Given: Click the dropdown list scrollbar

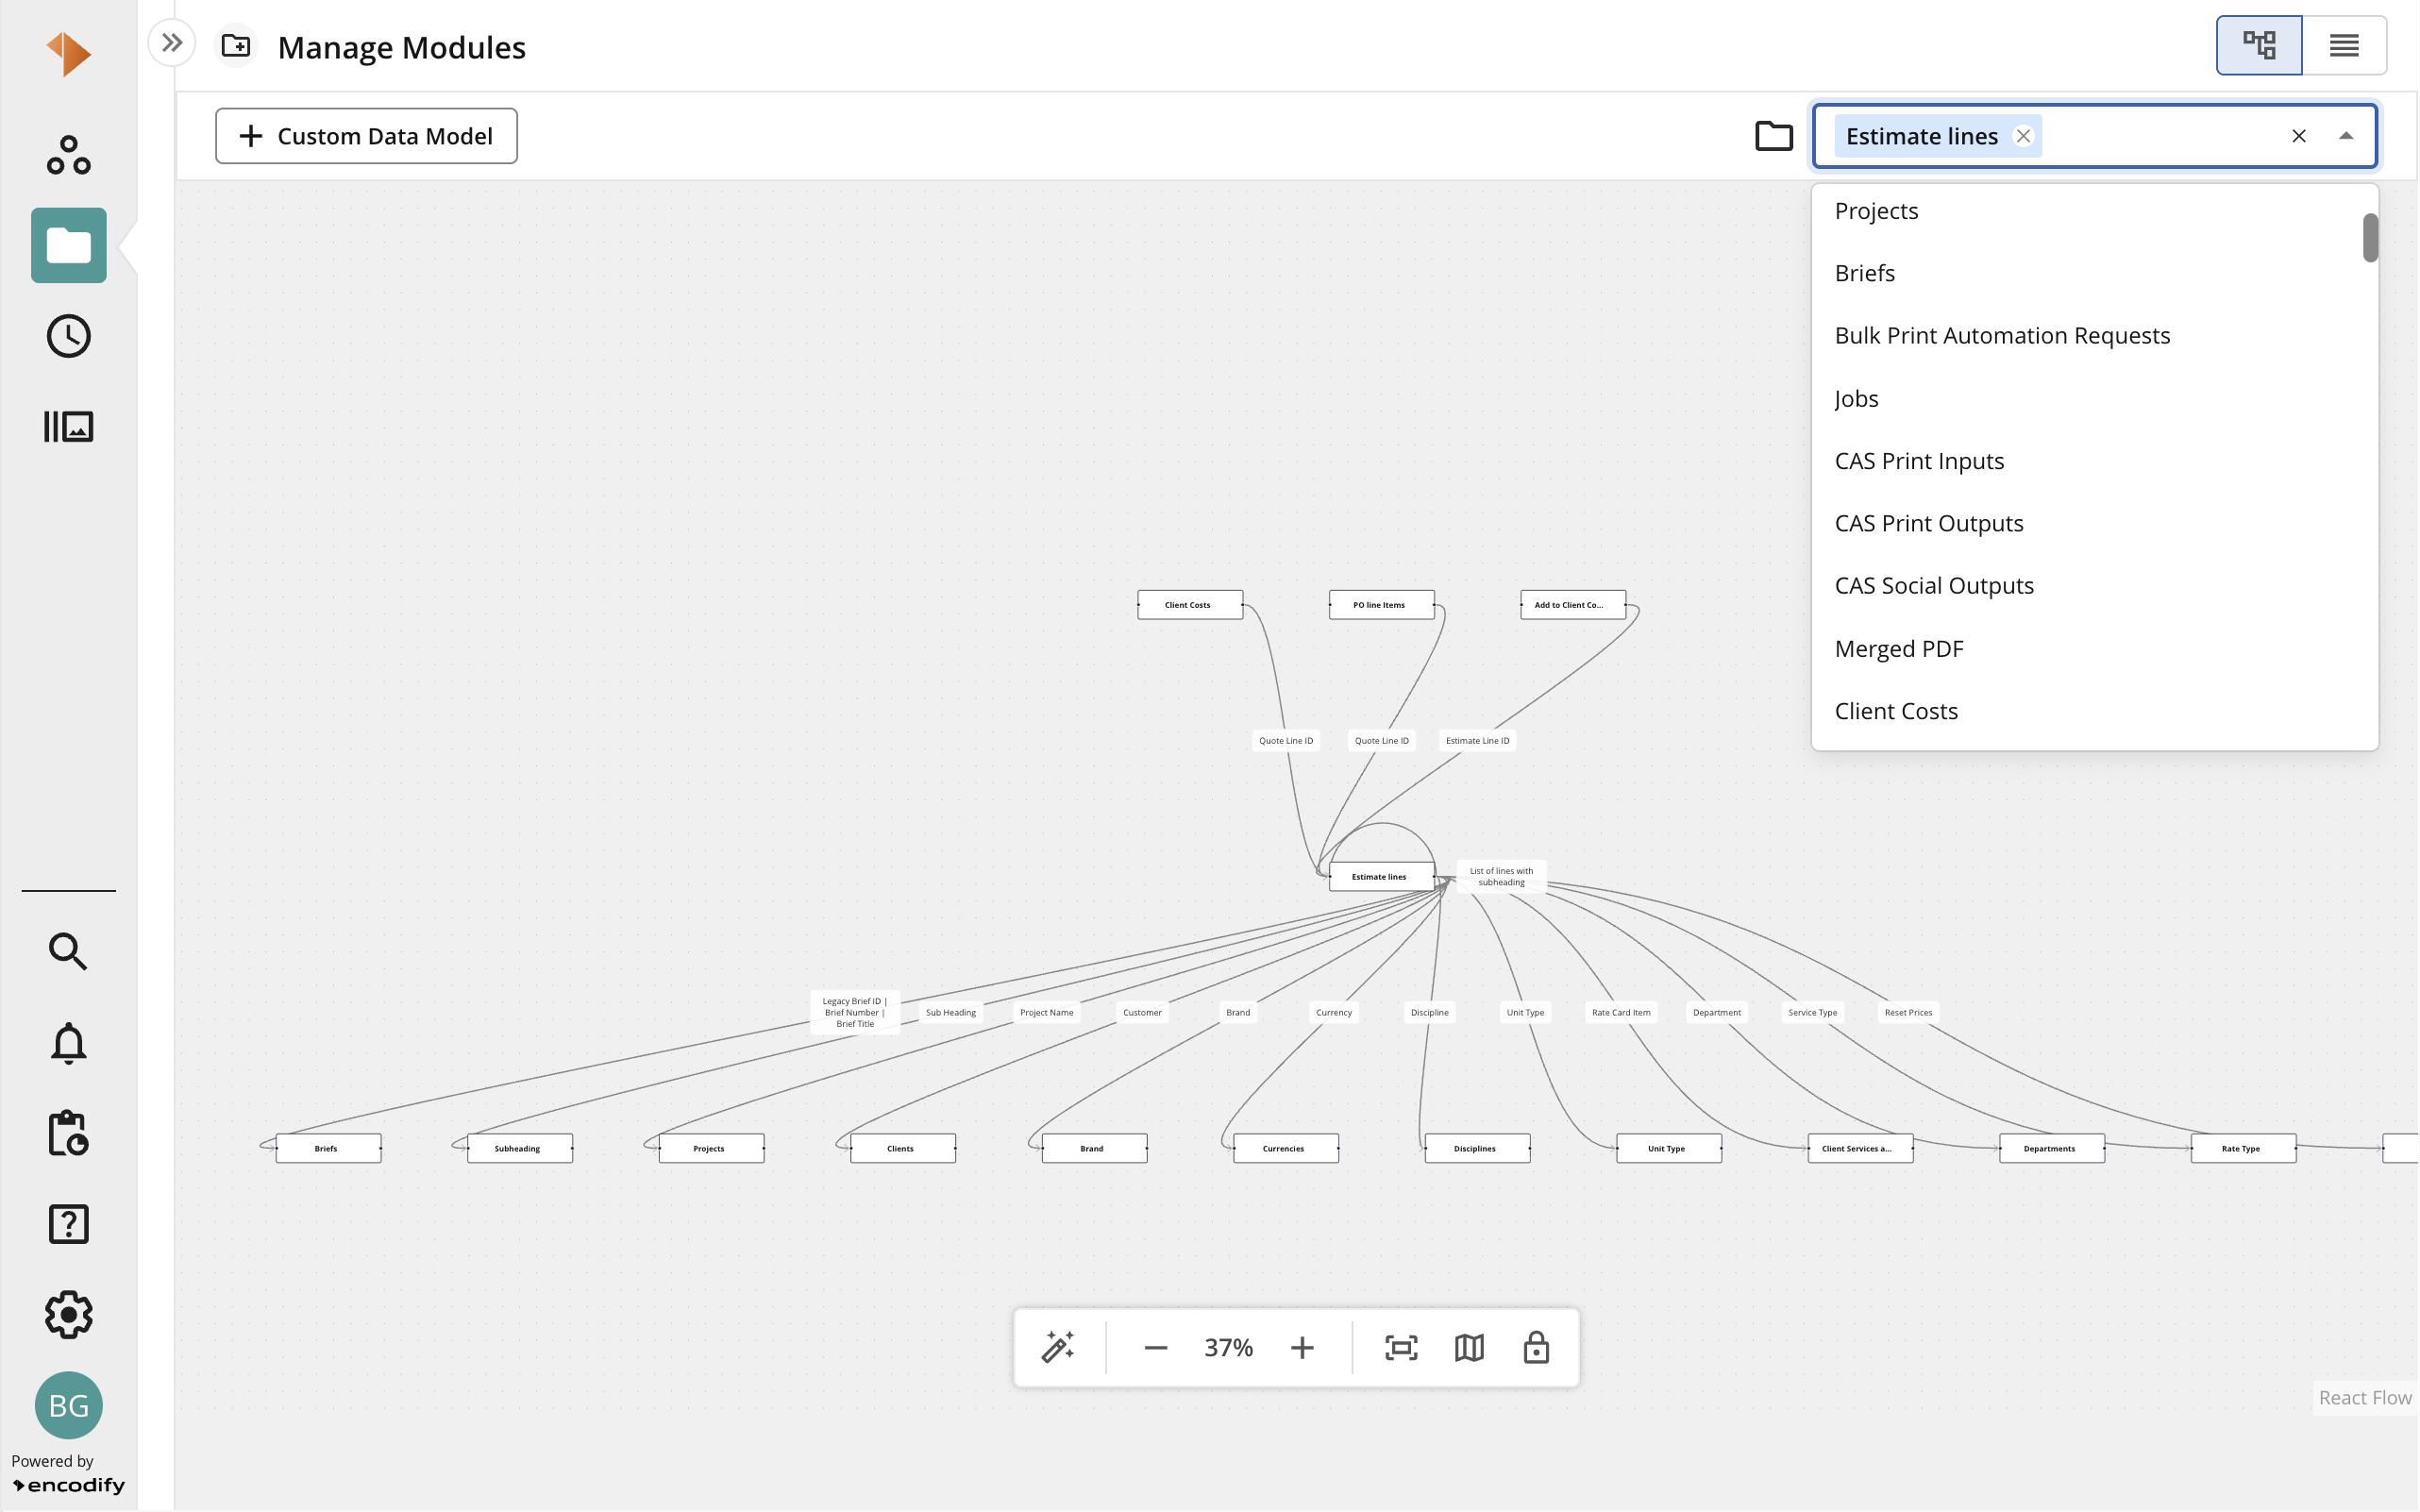Looking at the screenshot, I should coord(2370,238).
